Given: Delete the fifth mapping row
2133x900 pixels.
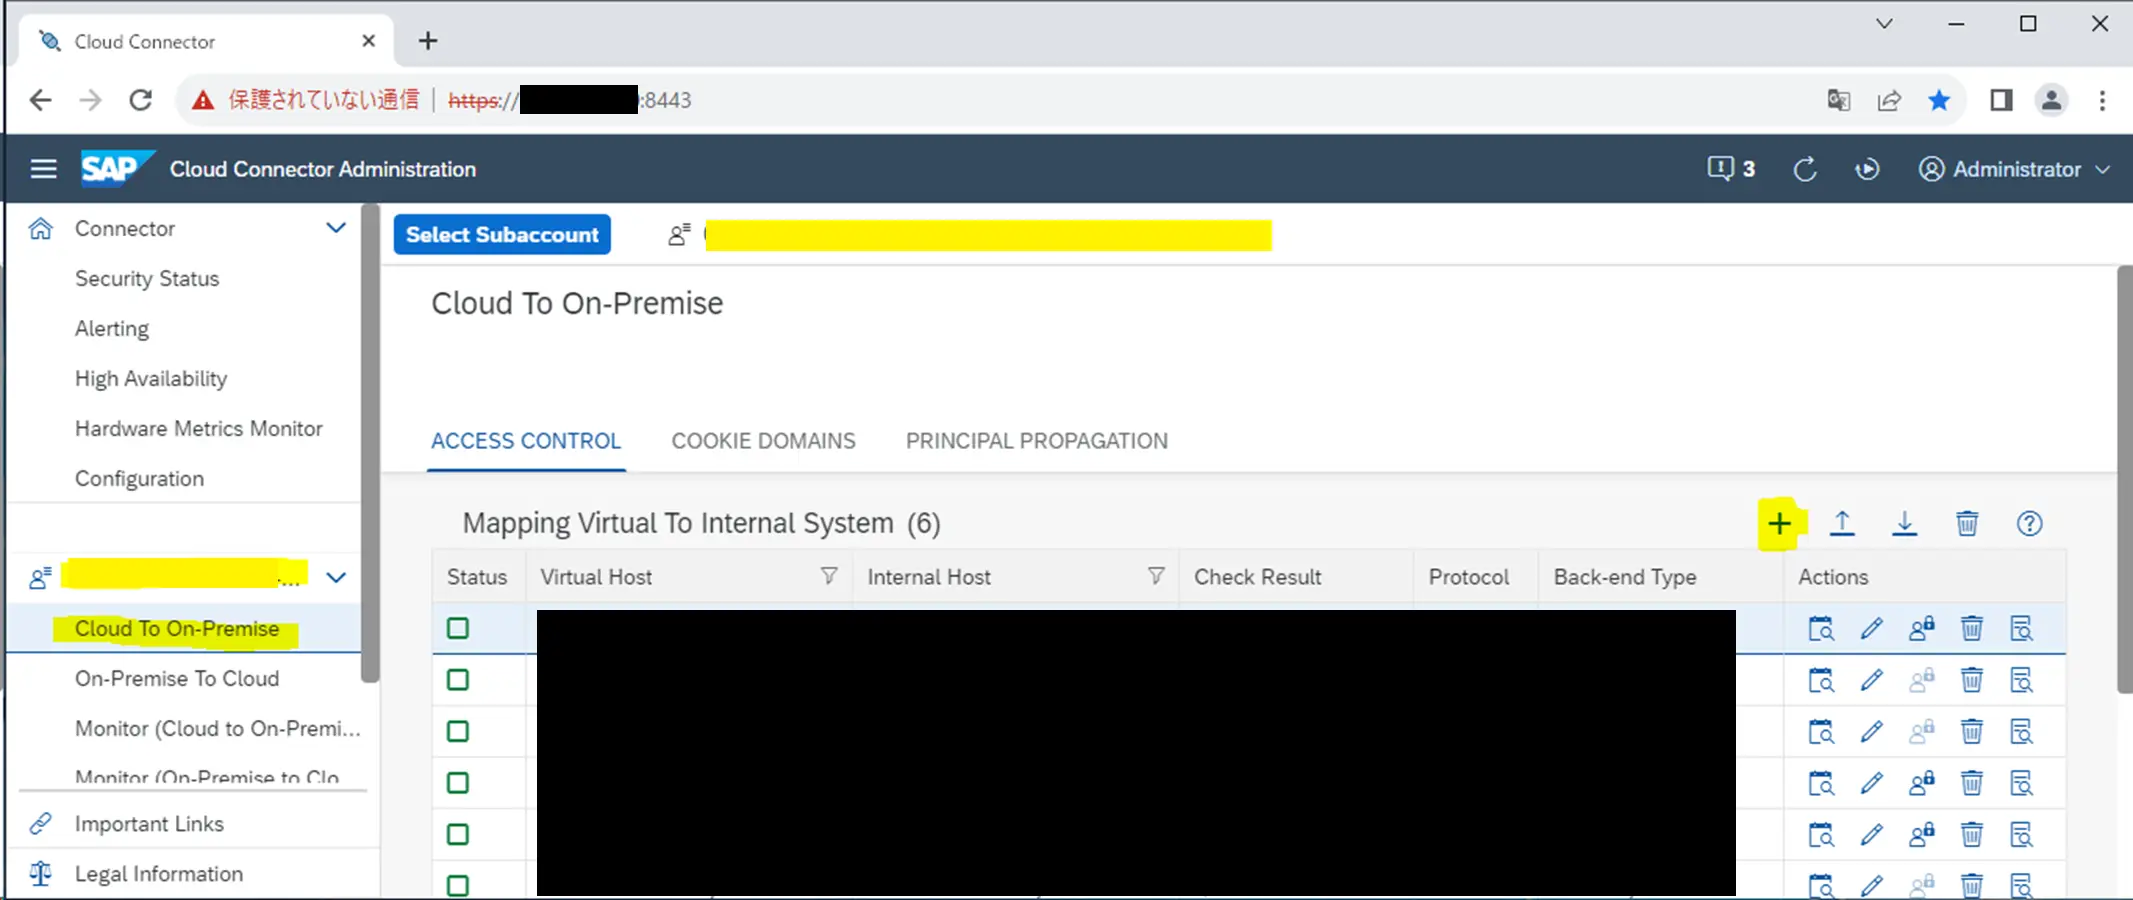Looking at the screenshot, I should [x=1971, y=834].
